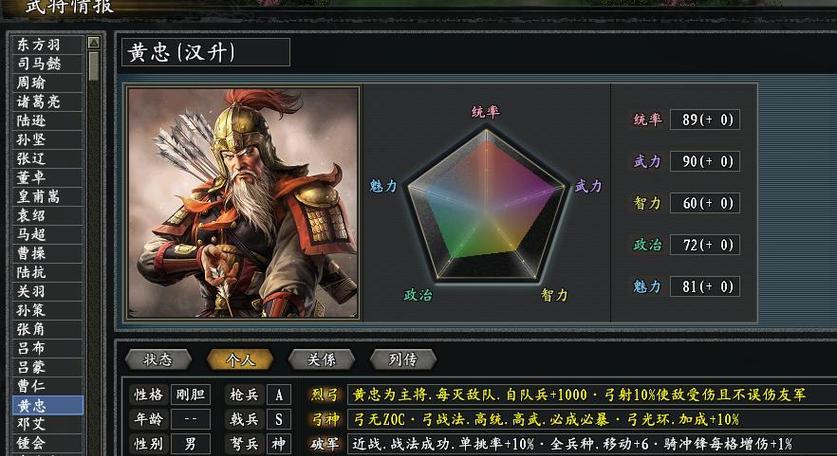Click the scroll-up arrow in officer list
The image size is (837, 456).
point(93,43)
